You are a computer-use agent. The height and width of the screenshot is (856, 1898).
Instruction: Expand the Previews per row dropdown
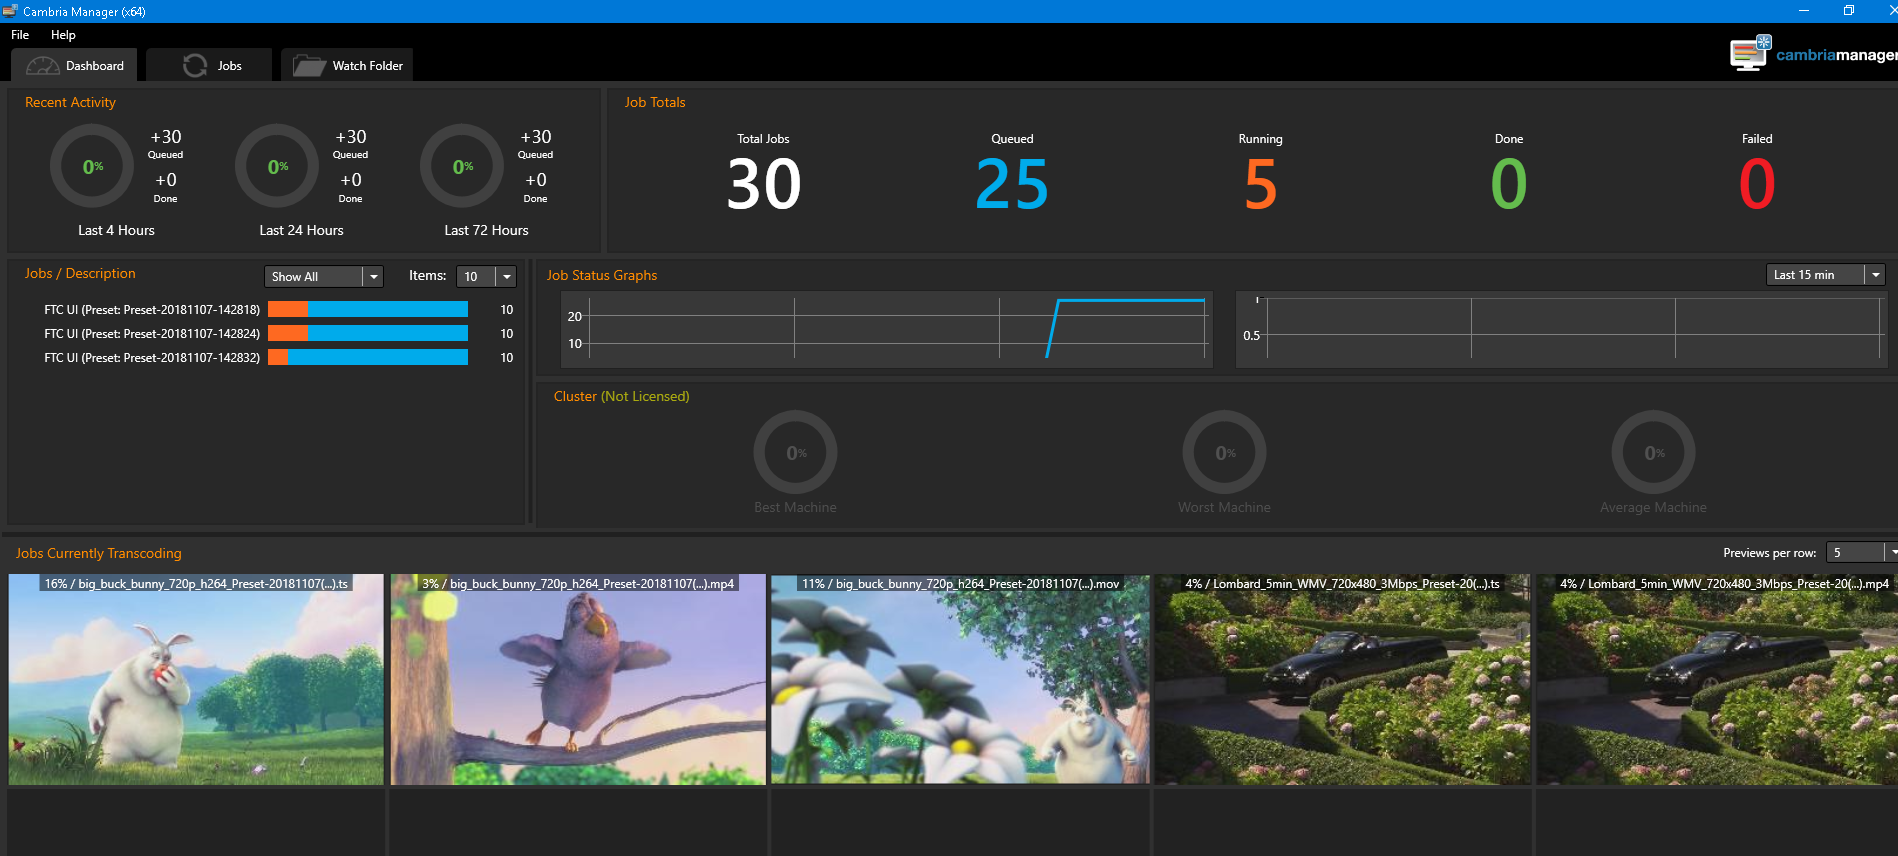pos(1890,553)
